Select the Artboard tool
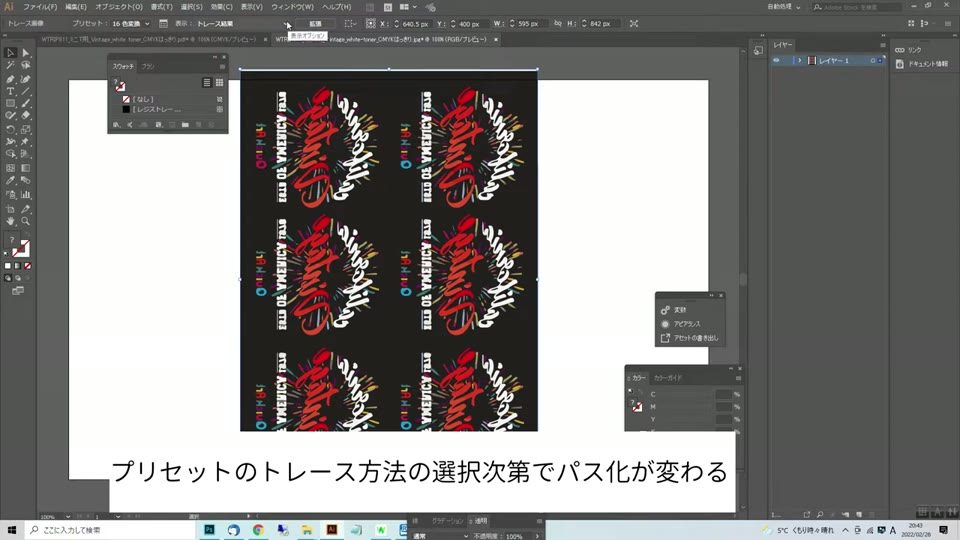 click(x=10, y=209)
